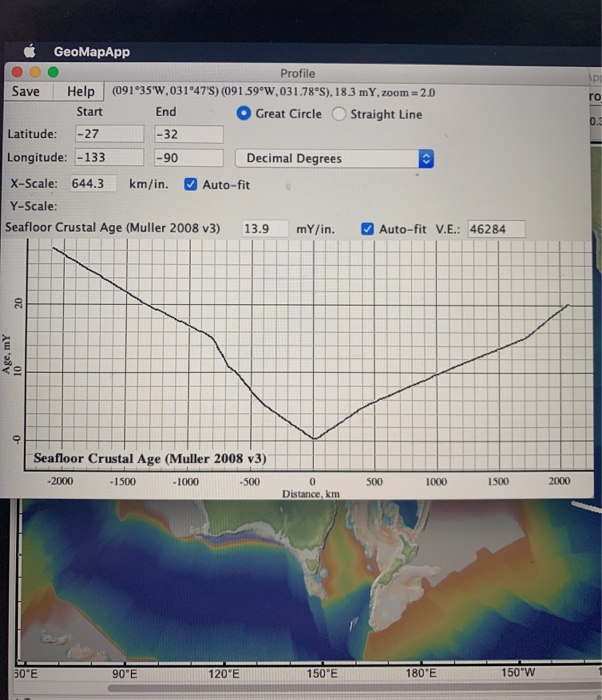Click the horizontal scrollbar below the map
The height and width of the screenshot is (700, 602).
353,688
